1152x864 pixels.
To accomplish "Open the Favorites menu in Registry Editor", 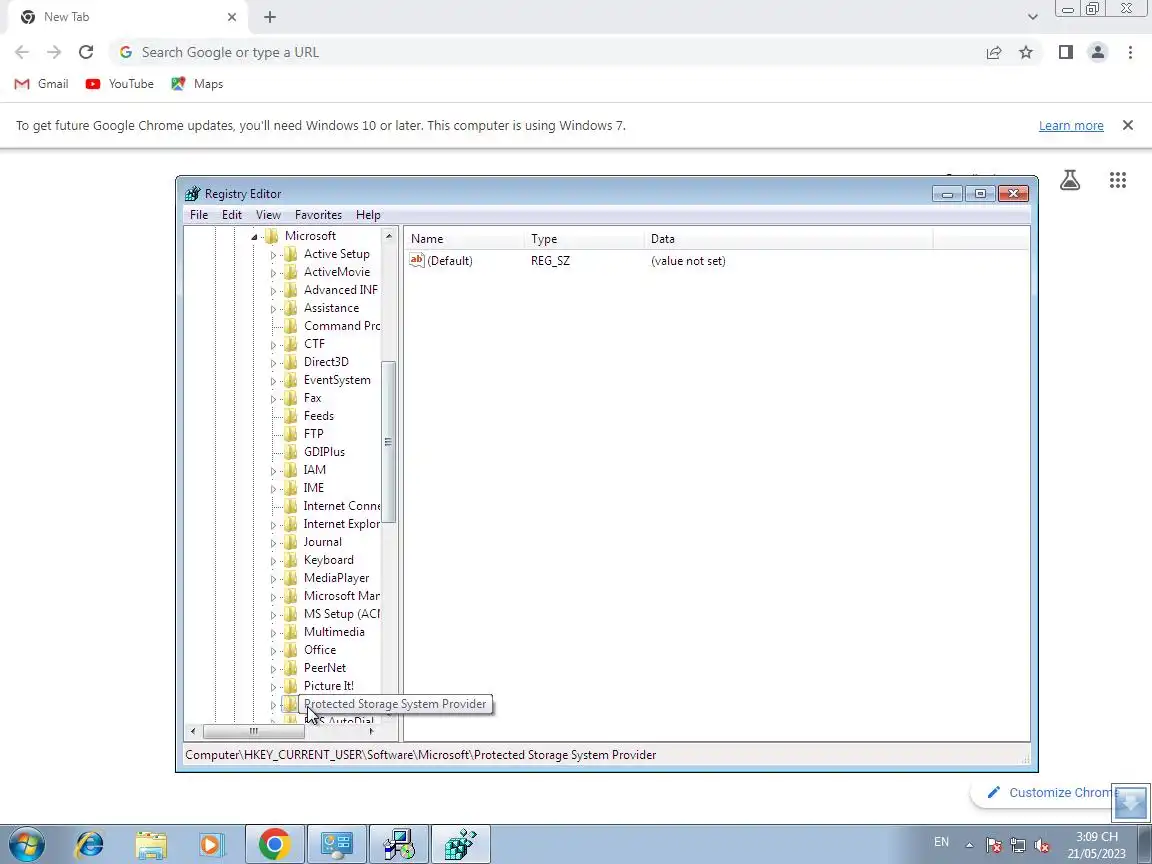I will [318, 215].
